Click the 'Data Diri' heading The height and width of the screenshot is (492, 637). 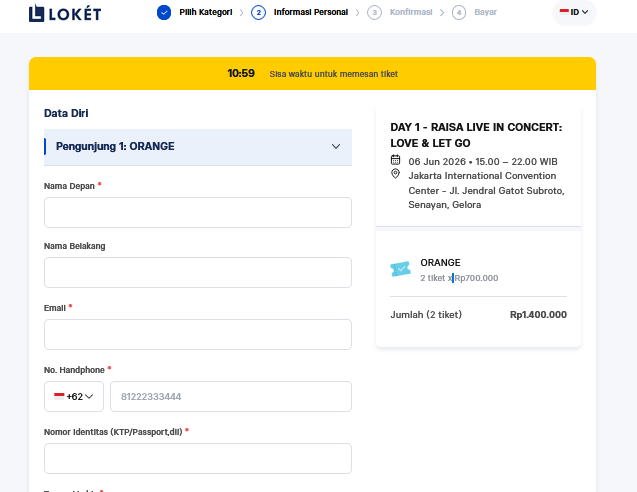(66, 113)
